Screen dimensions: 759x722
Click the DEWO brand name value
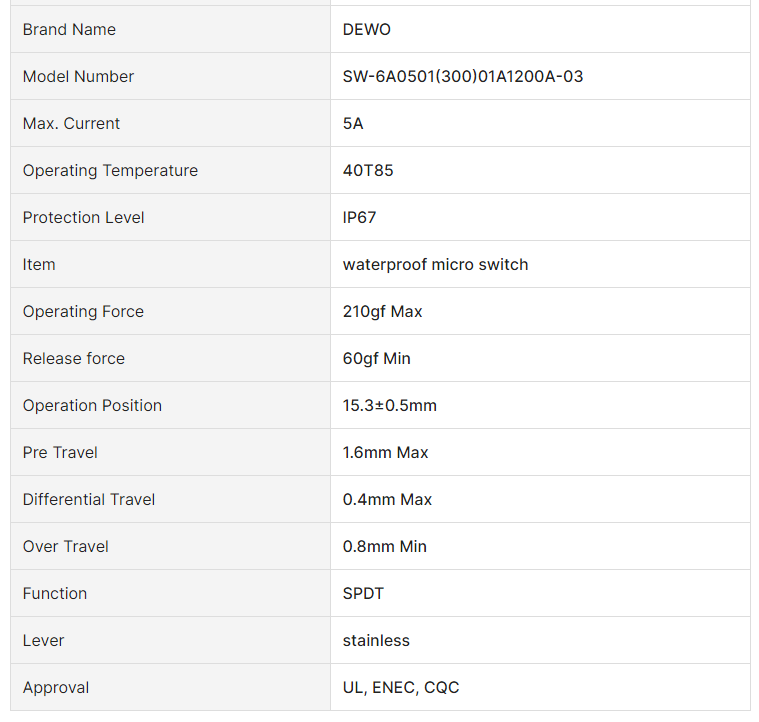366,30
